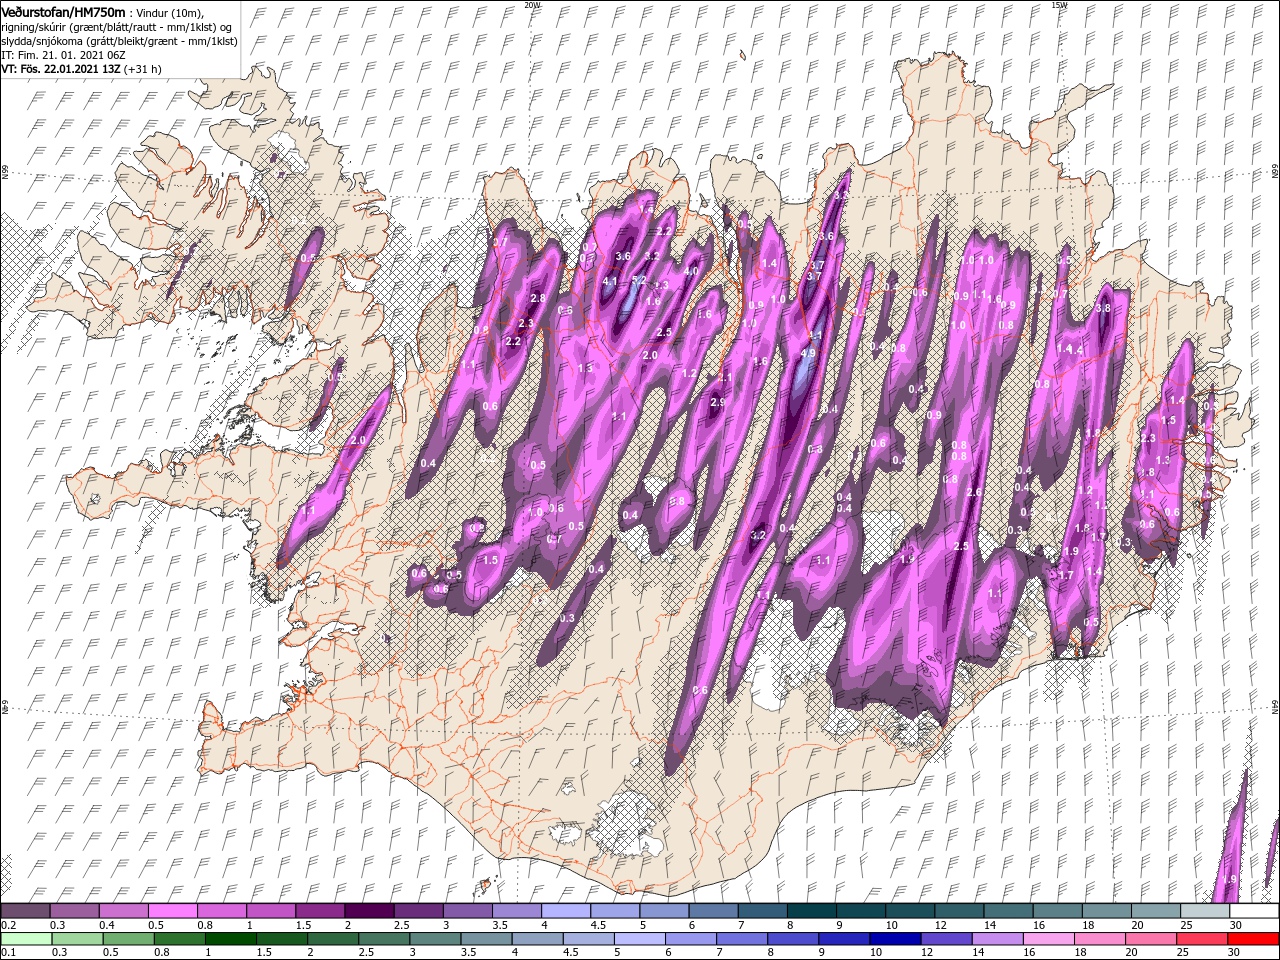The width and height of the screenshot is (1280, 960).
Task: Pick upper legend light grey swatch 25 to 30
Action: (1203, 910)
